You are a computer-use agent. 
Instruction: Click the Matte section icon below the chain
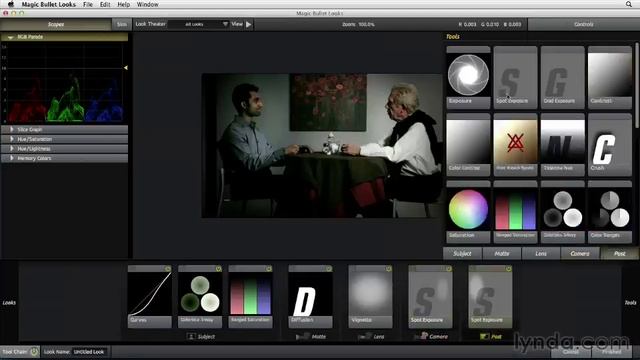302,337
